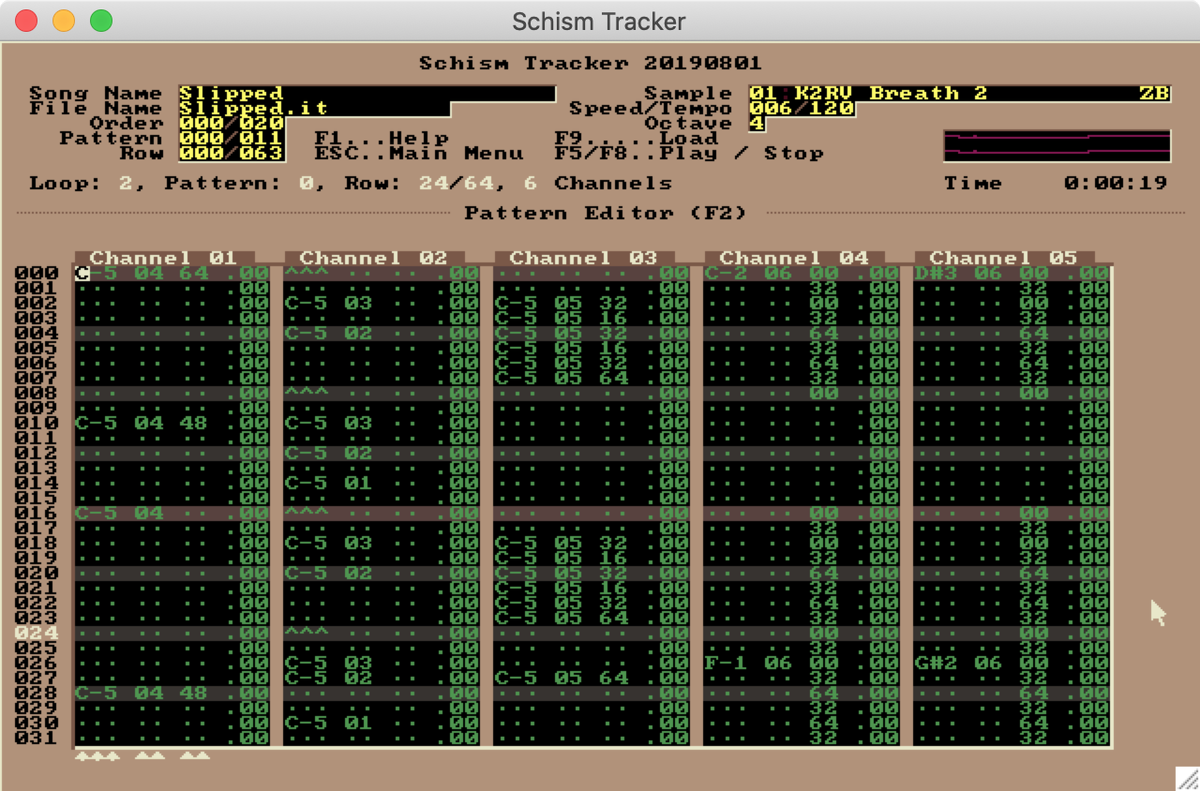This screenshot has height=791, width=1200.
Task: Select the Channel 04 header
Action: click(794, 258)
